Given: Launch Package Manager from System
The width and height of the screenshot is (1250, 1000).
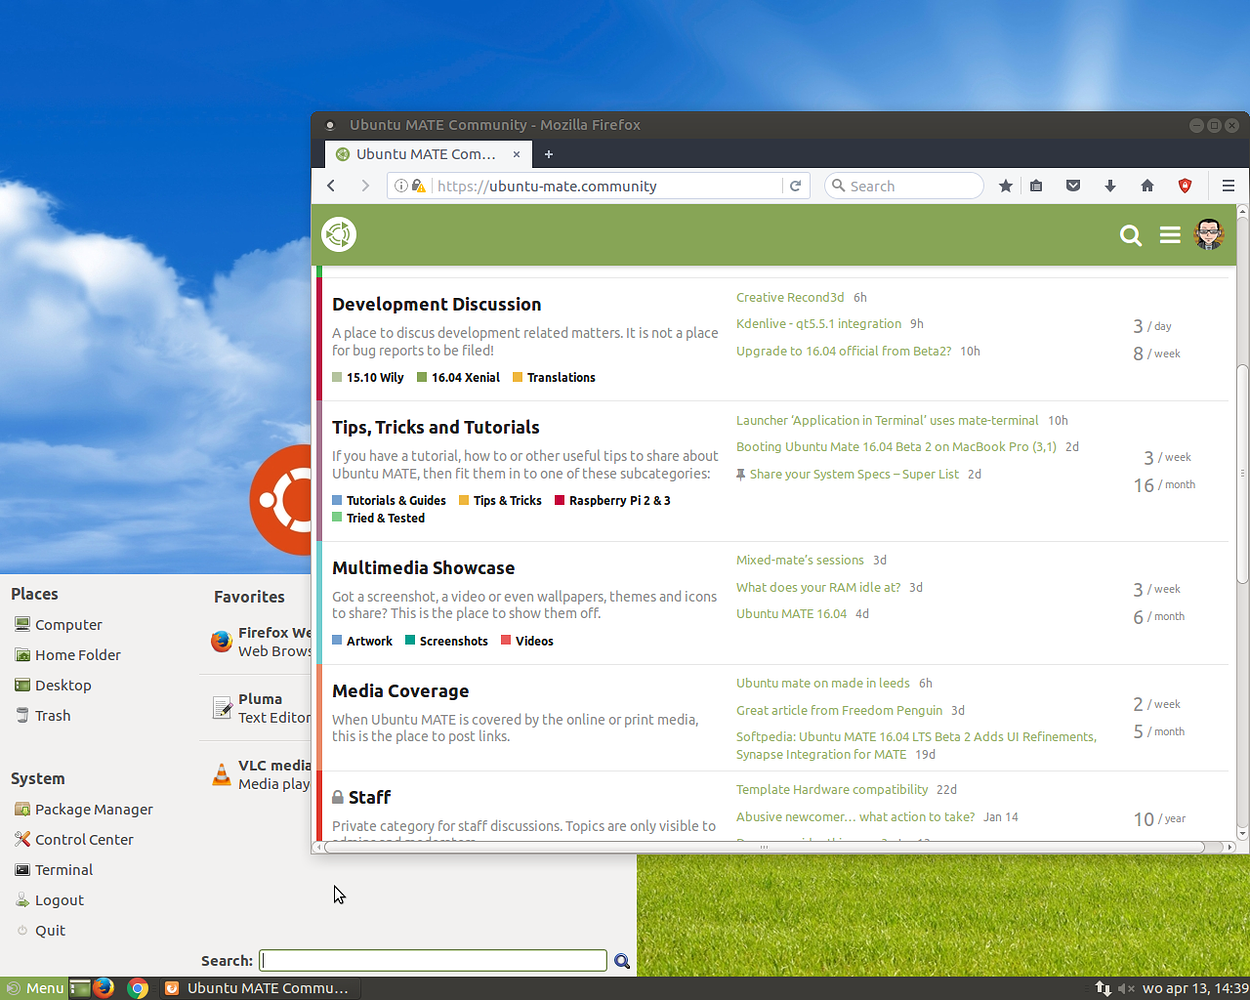Looking at the screenshot, I should [83, 809].
